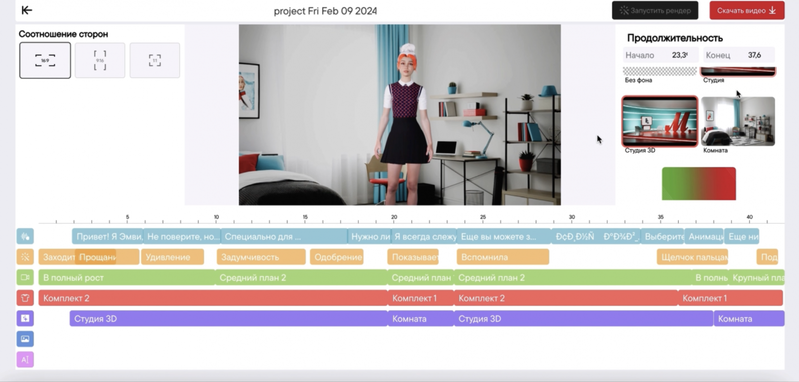
Task: Select the blue image track icon
Action: click(x=25, y=339)
